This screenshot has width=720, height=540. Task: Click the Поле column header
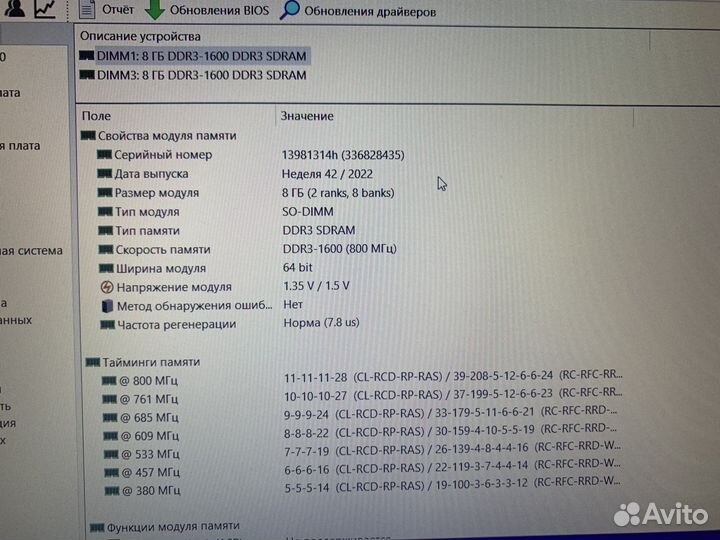96,116
